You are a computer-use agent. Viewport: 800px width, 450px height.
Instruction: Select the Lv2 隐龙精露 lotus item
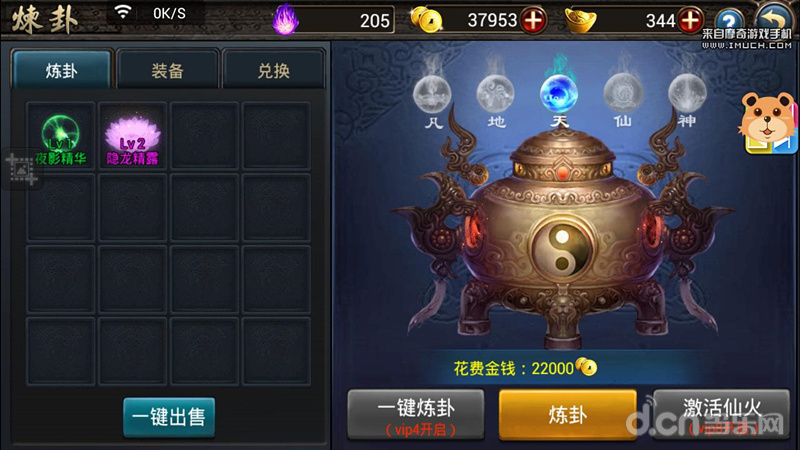(x=133, y=137)
